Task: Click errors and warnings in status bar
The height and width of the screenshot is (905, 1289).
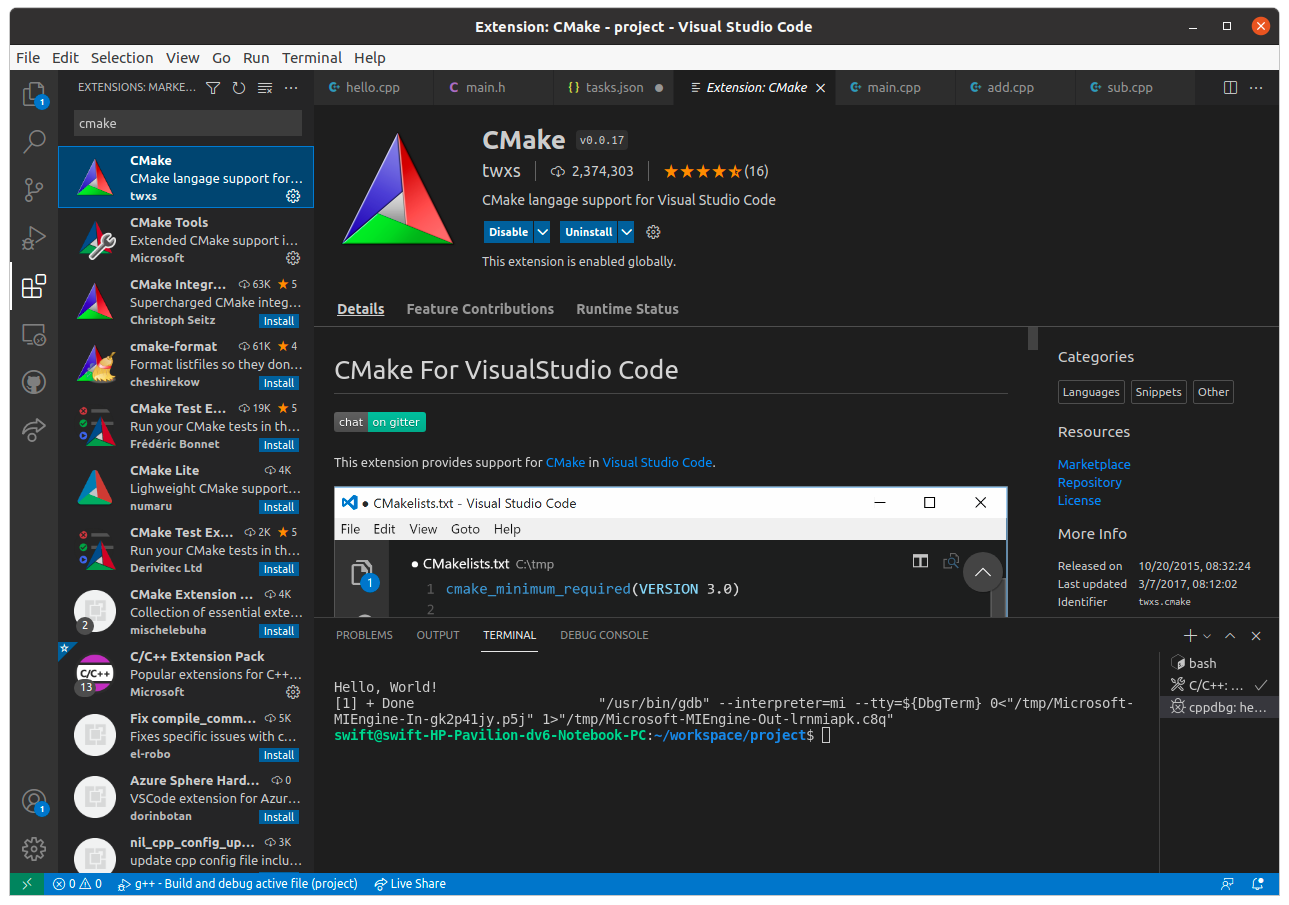Action: click(x=78, y=884)
